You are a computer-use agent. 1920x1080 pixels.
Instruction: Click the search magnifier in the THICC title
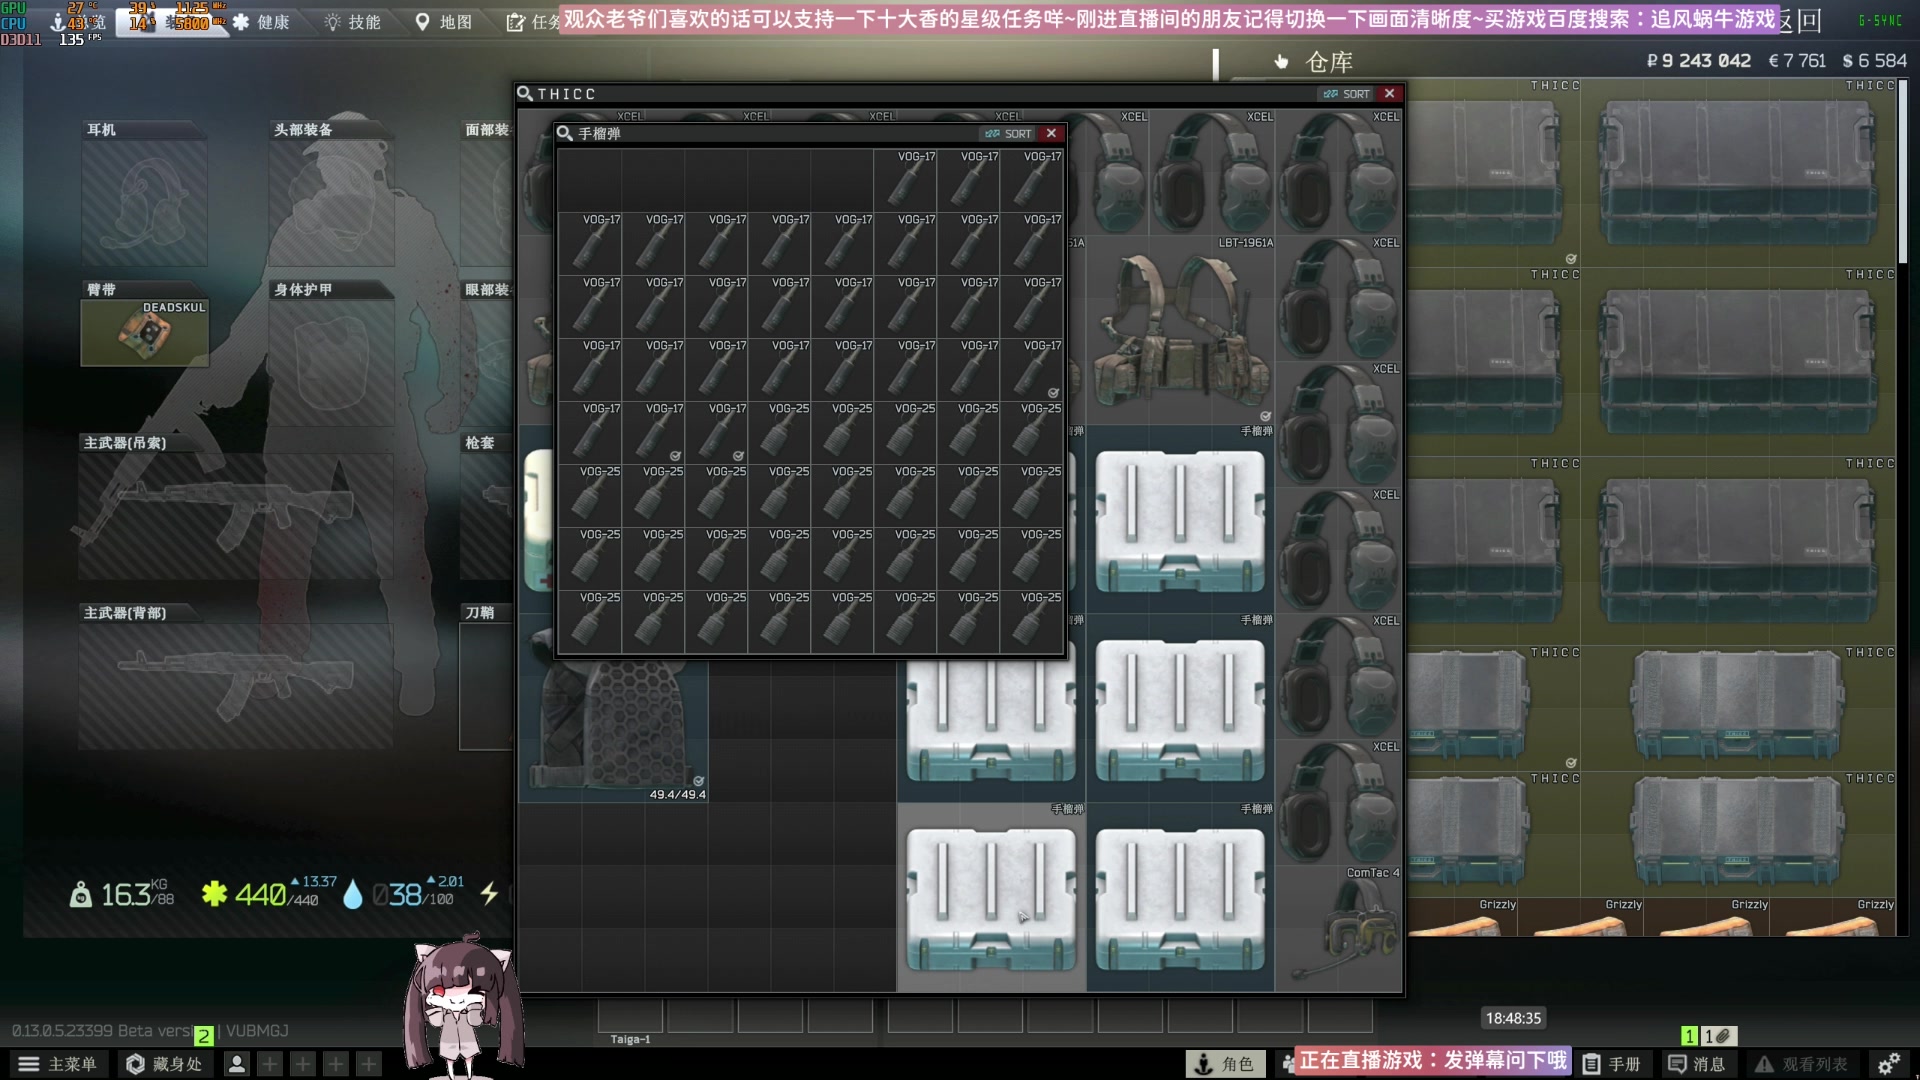point(525,94)
